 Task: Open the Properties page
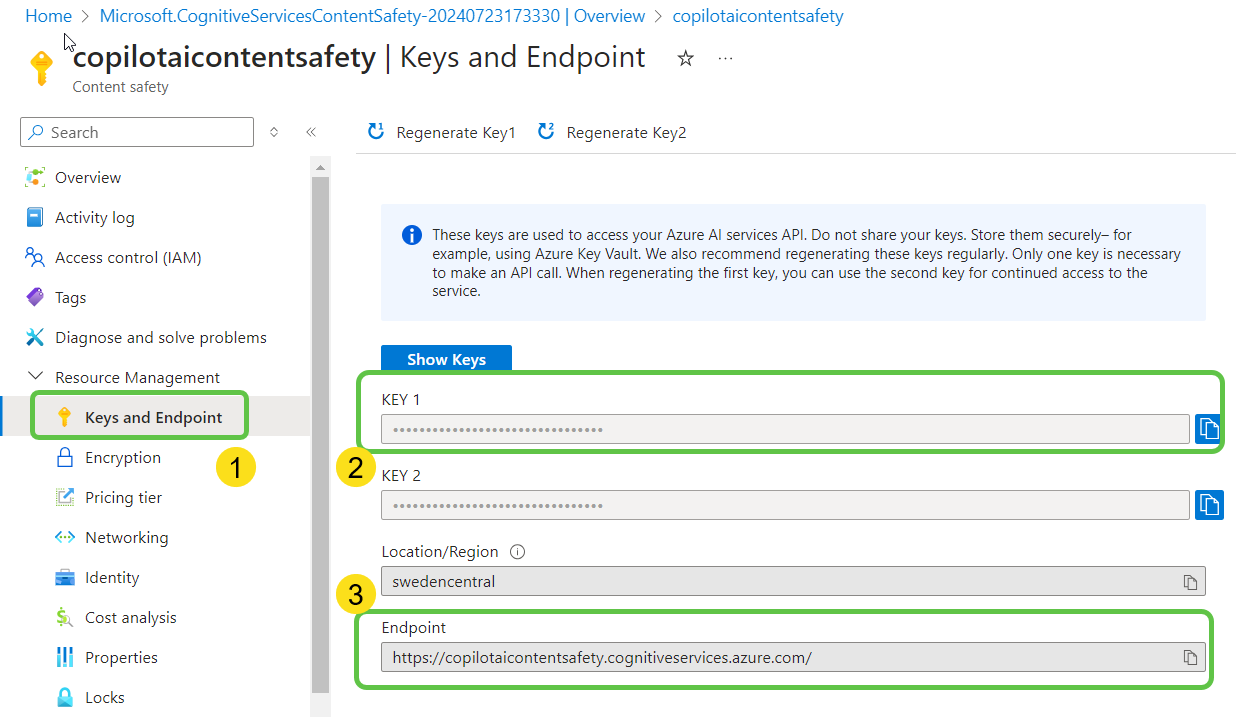117,657
